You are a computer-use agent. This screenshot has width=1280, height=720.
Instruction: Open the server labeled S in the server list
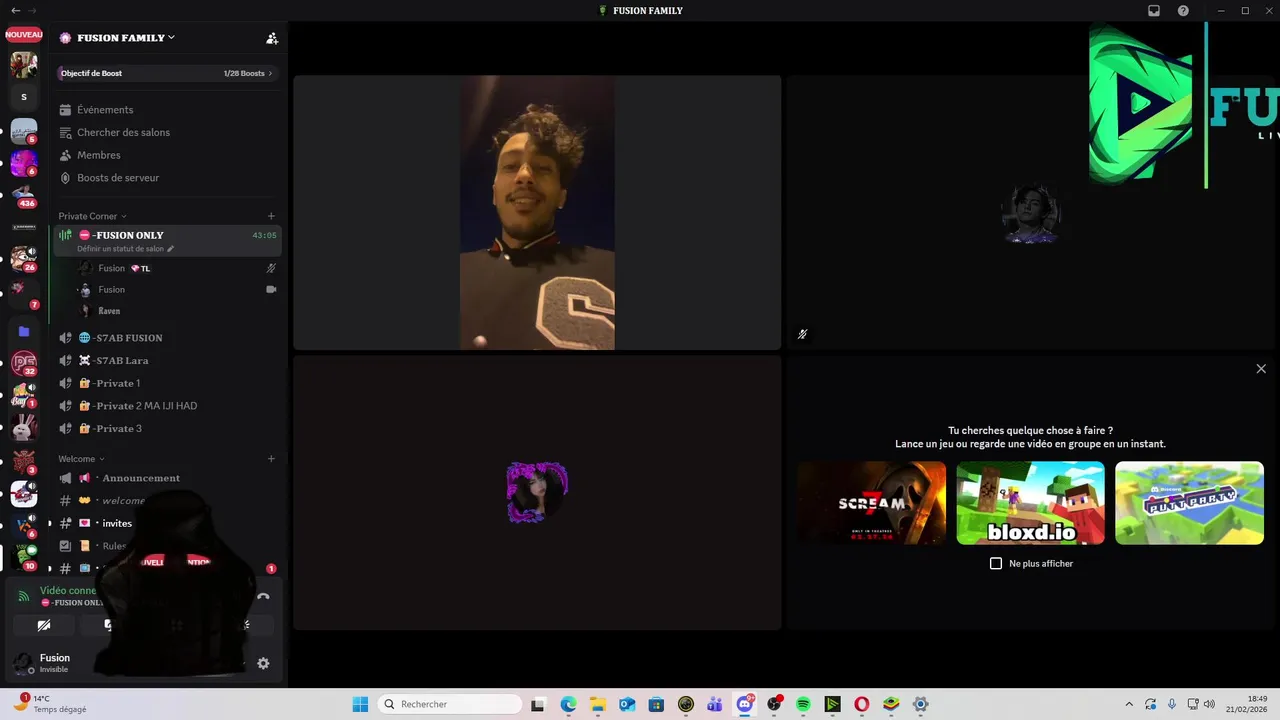coord(24,97)
